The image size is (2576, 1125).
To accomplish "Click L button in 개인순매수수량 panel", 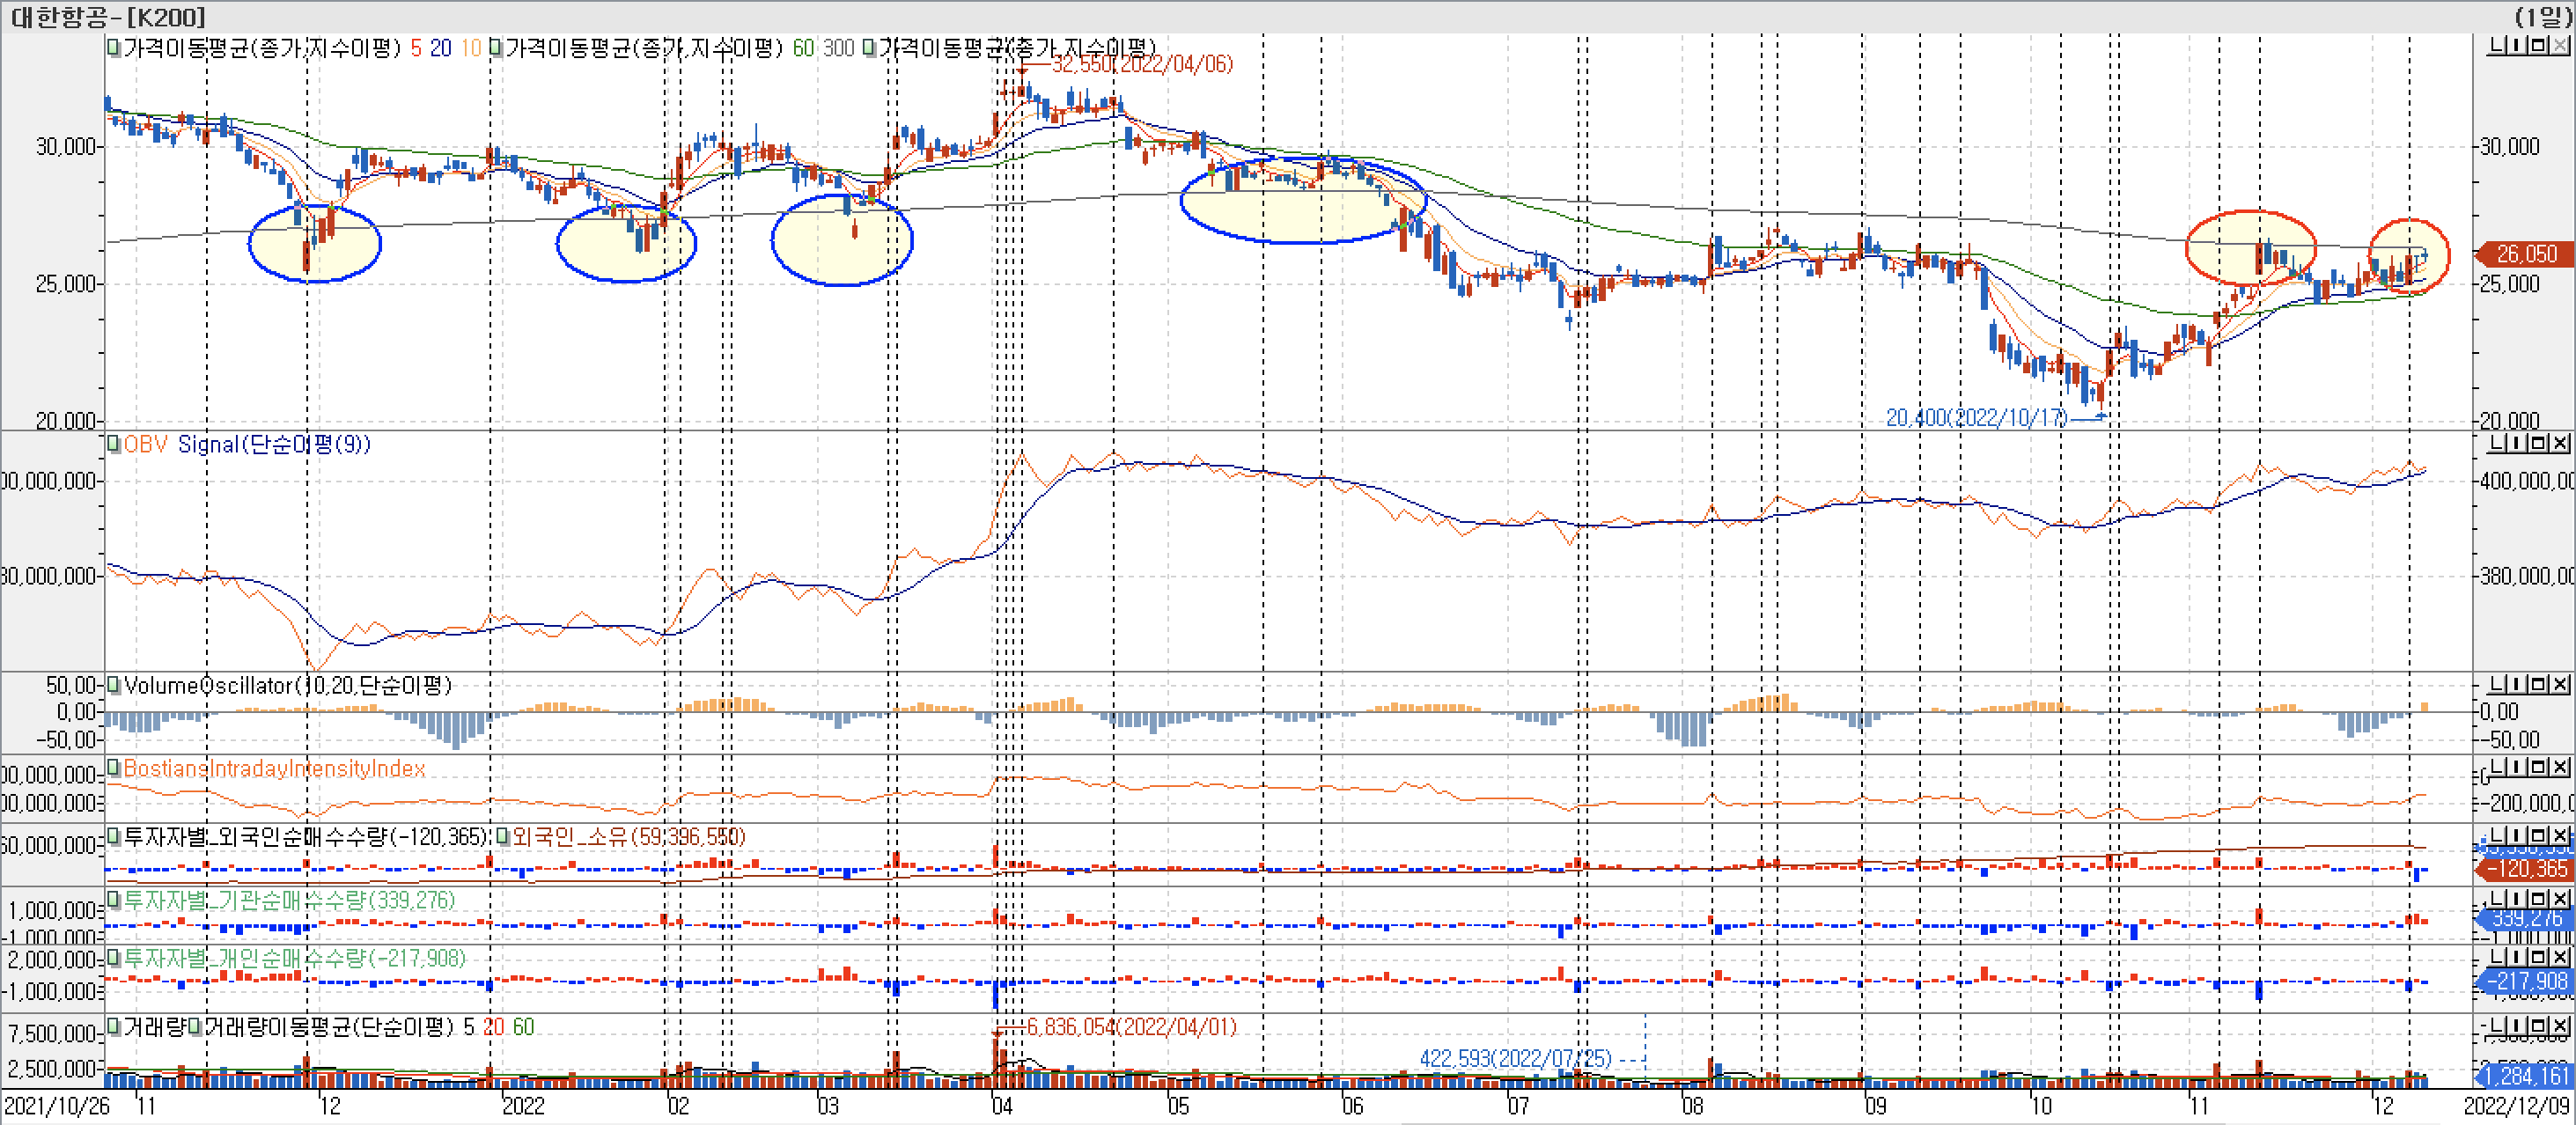I will pos(2496,957).
